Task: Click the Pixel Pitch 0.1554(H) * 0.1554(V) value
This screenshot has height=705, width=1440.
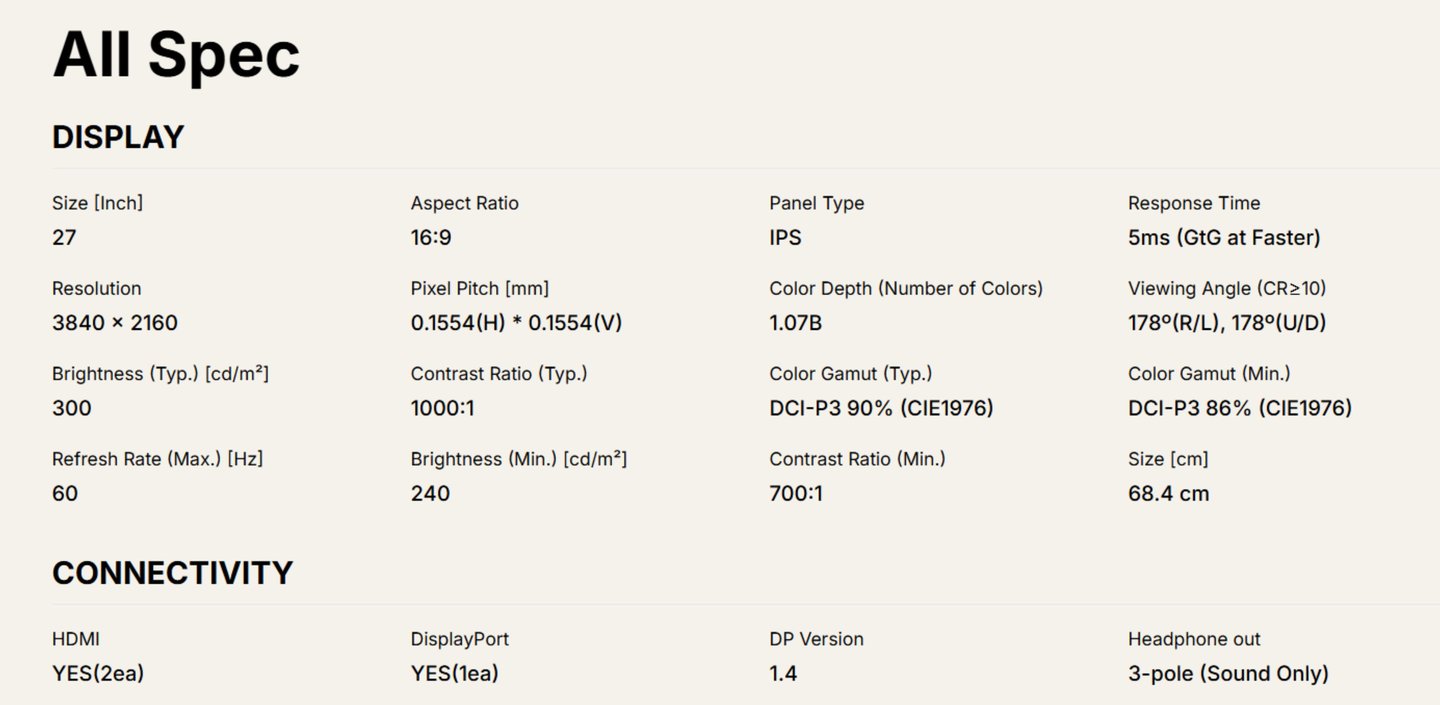Action: 517,323
